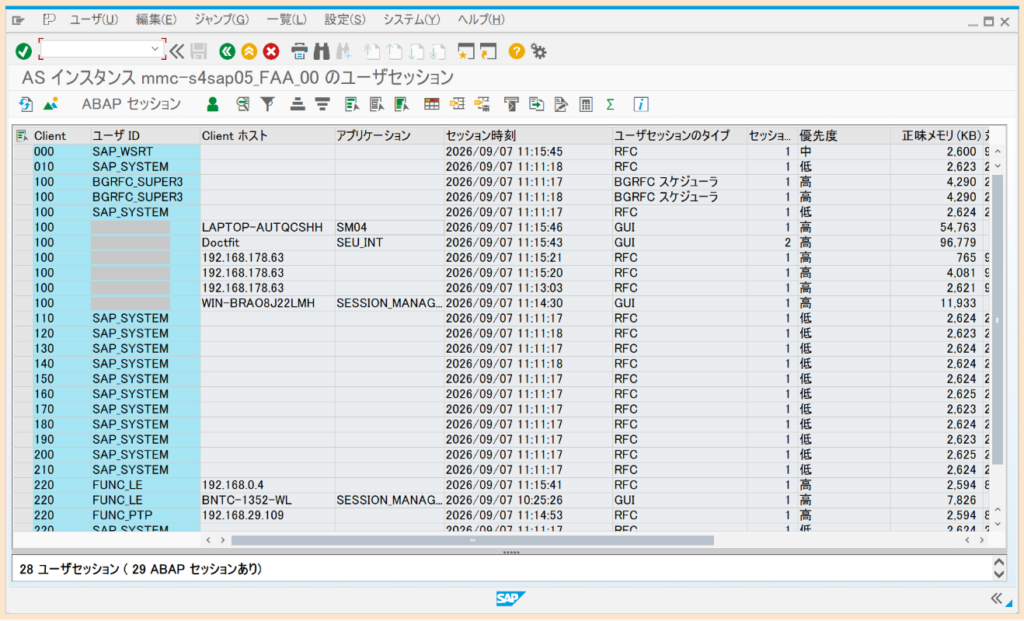Select the LAPTOP-AUTQCSHH host cell
This screenshot has width=1024, height=621.
(268, 227)
